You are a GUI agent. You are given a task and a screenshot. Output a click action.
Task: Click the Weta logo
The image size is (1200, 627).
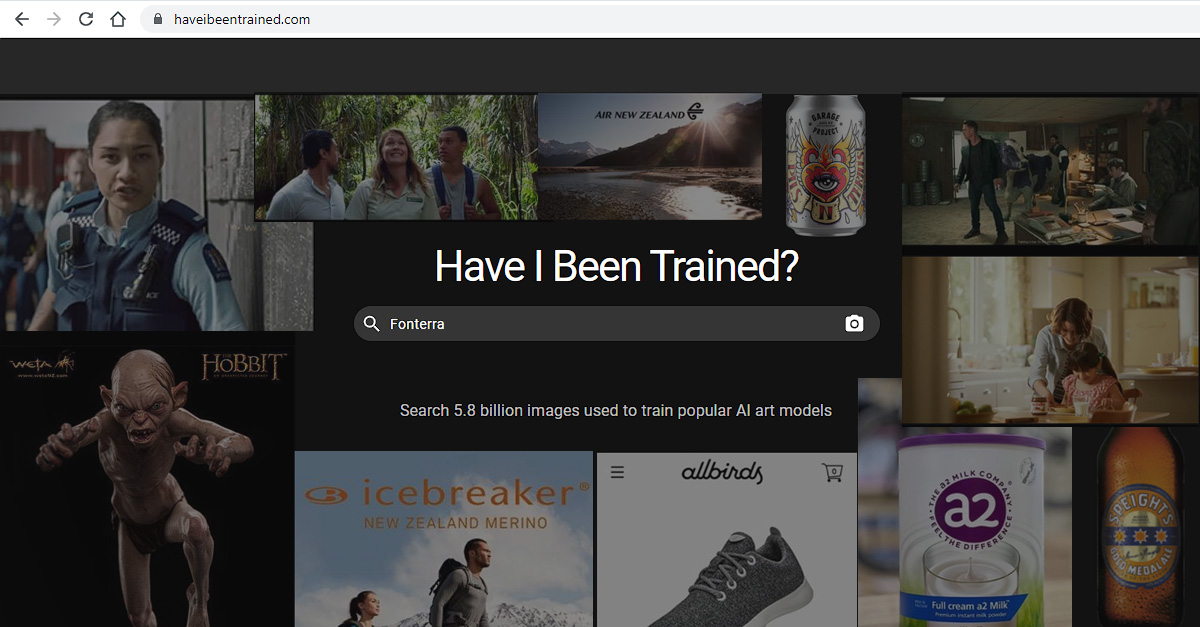point(42,365)
